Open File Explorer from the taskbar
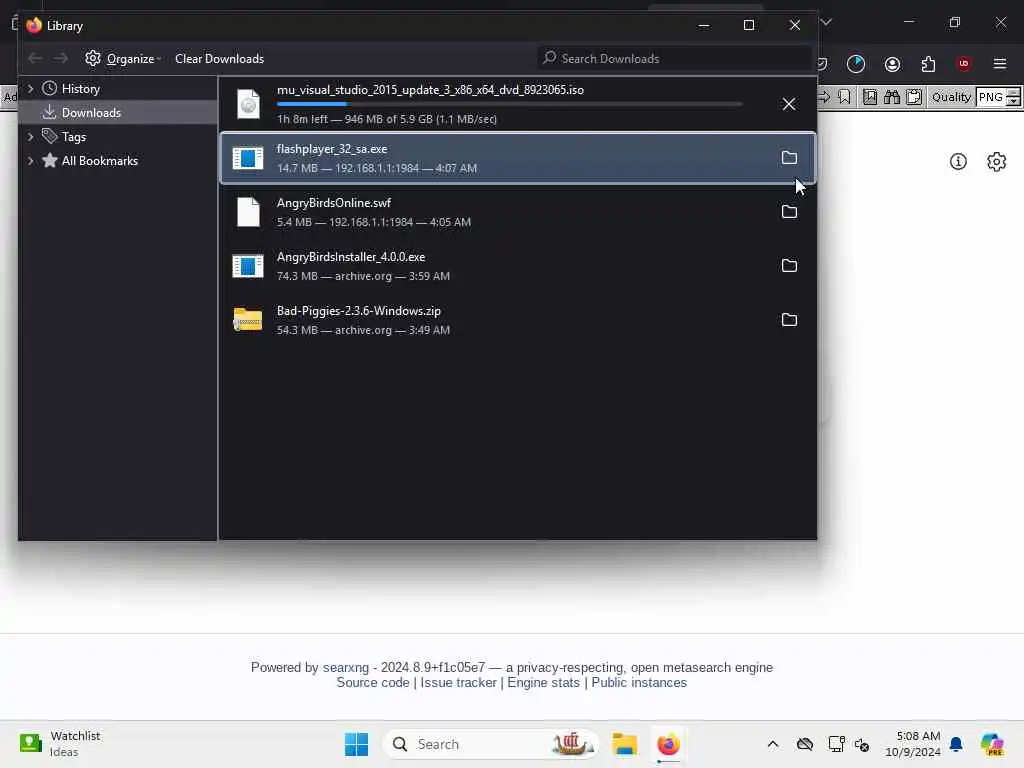Viewport: 1024px width, 768px height. (x=624, y=744)
